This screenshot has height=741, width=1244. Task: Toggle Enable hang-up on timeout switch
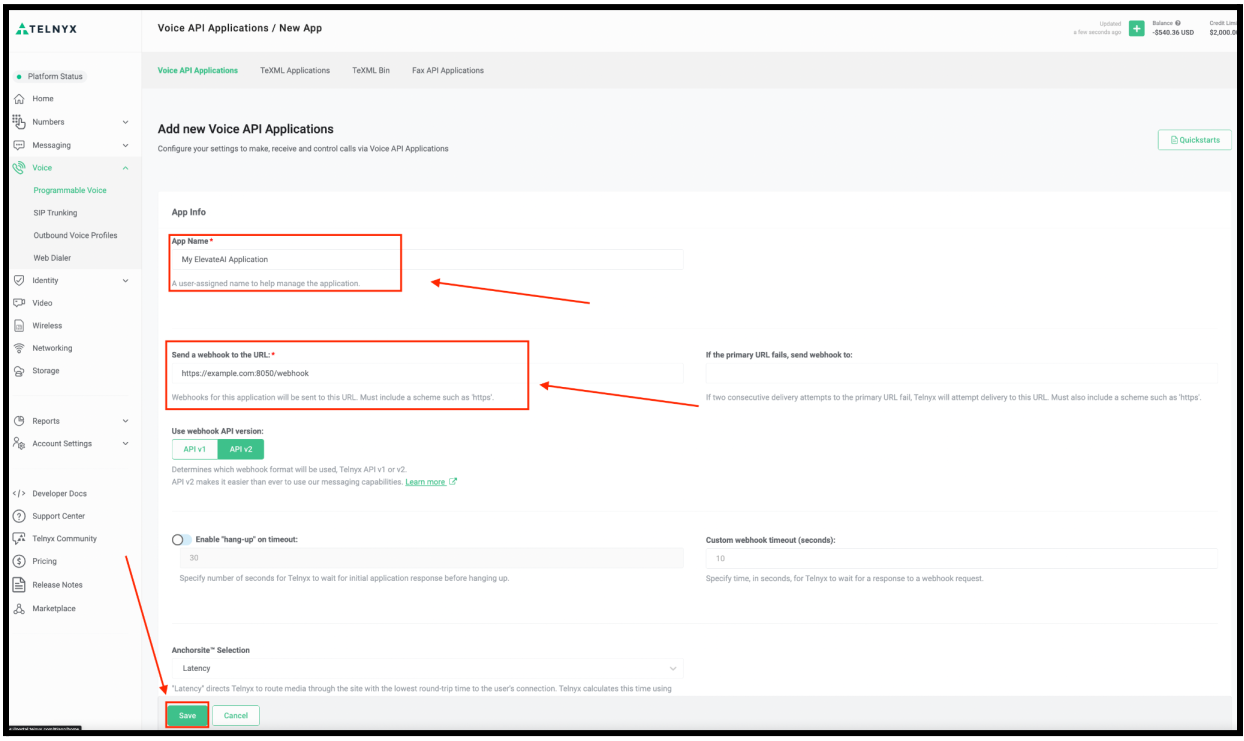click(182, 540)
